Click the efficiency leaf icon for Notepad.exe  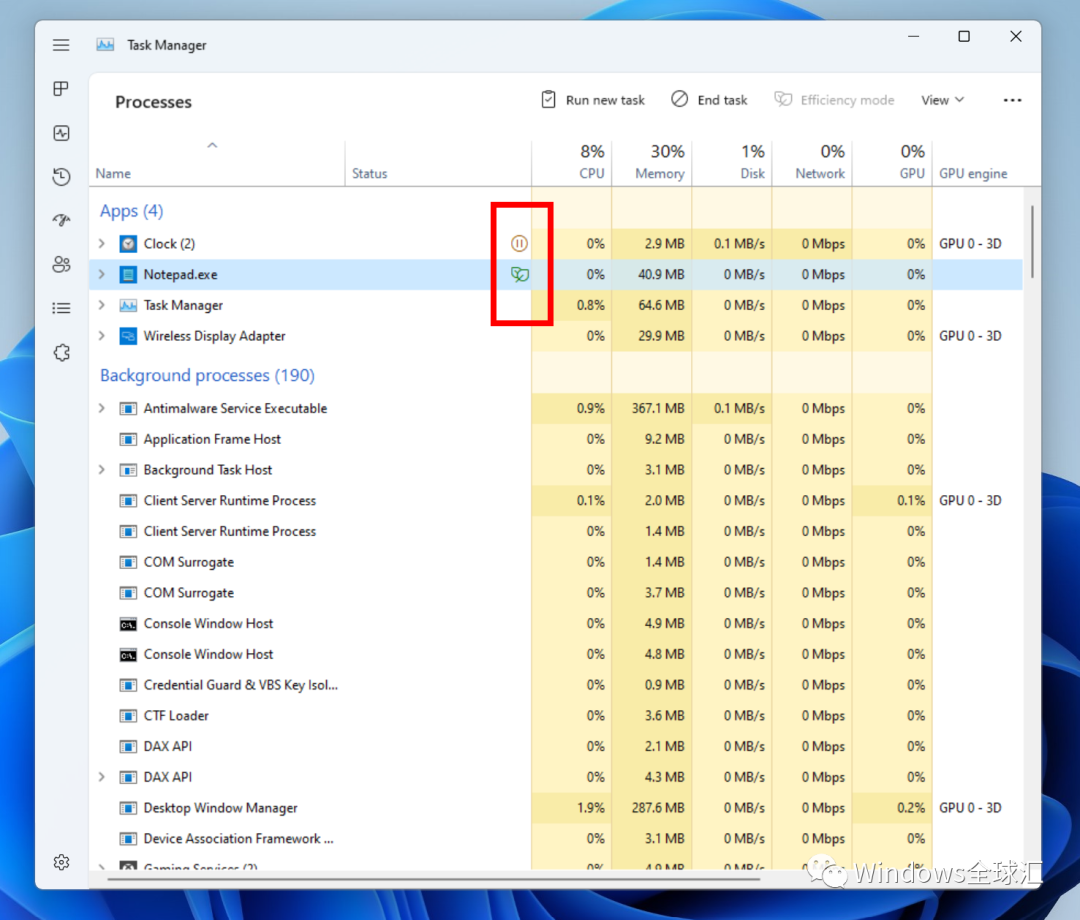click(x=519, y=275)
